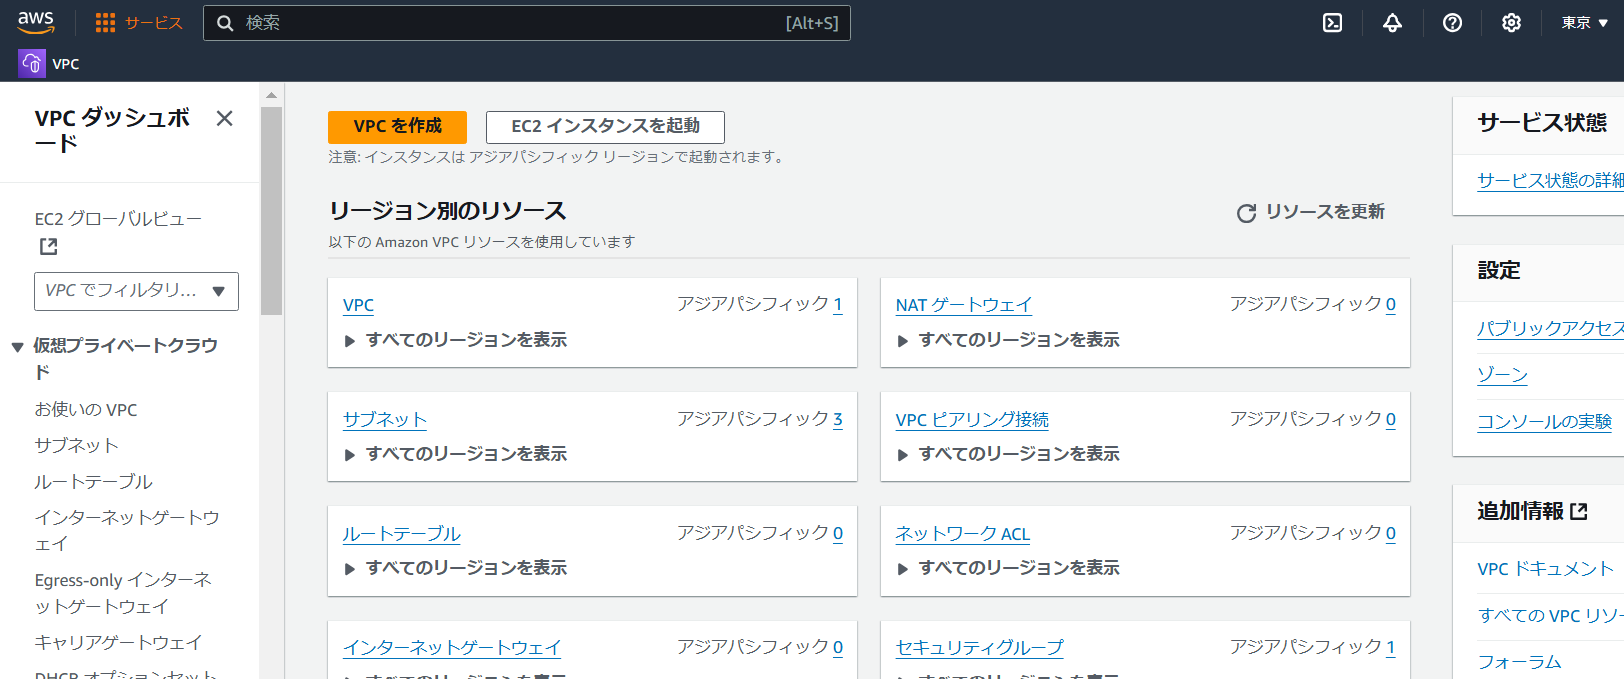This screenshot has height=679, width=1624.
Task: Click the 追加情報 heading
Action: (x=1520, y=511)
